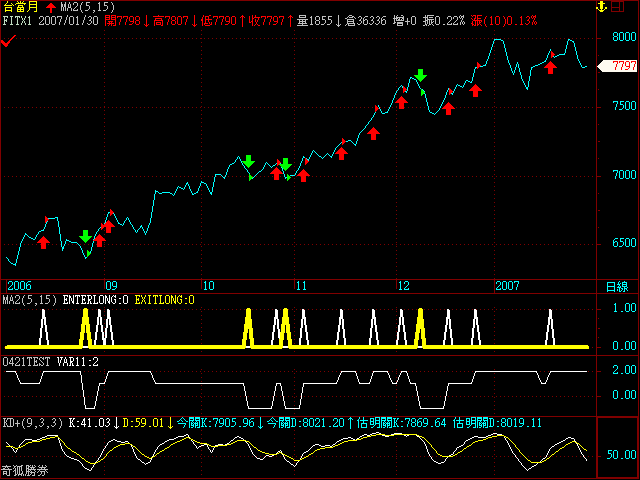Click the yellow anchor icon
This screenshot has height=480, width=640.
point(601,7)
